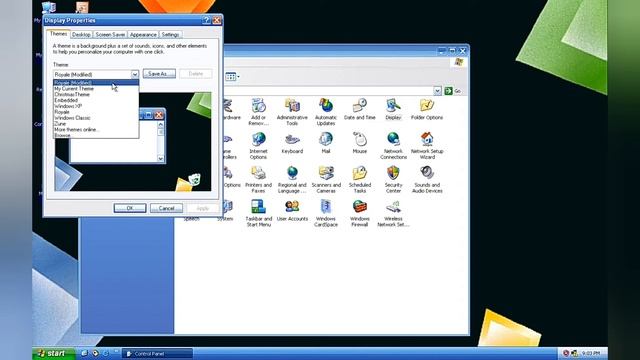Click the Save As... button
This screenshot has height=360, width=640.
pyautogui.click(x=159, y=74)
